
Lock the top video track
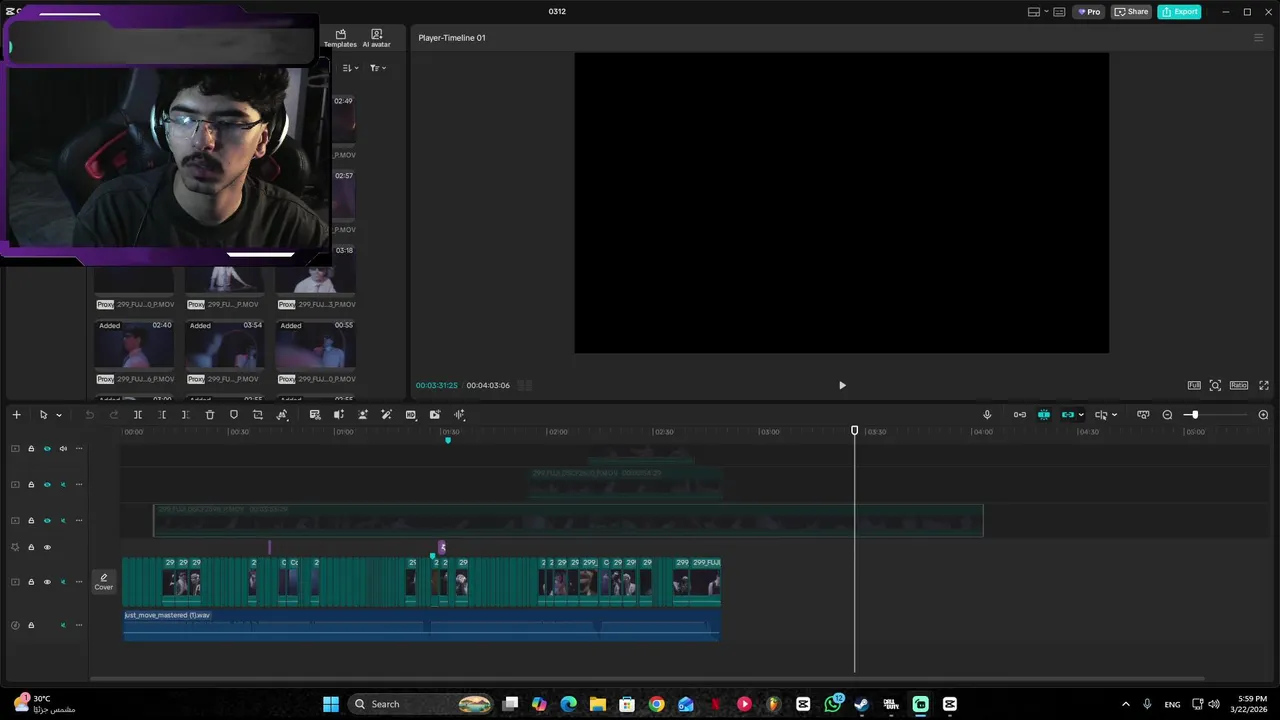pyautogui.click(x=31, y=449)
